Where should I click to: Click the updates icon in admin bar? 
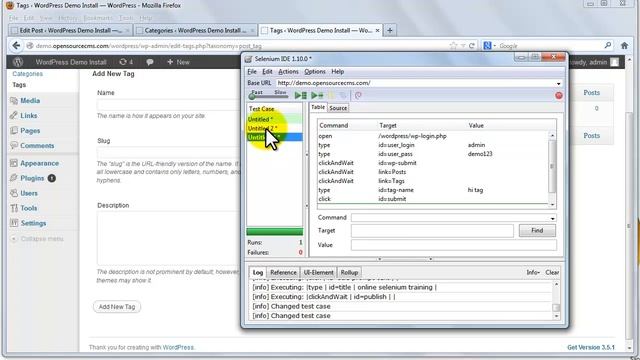click(126, 62)
